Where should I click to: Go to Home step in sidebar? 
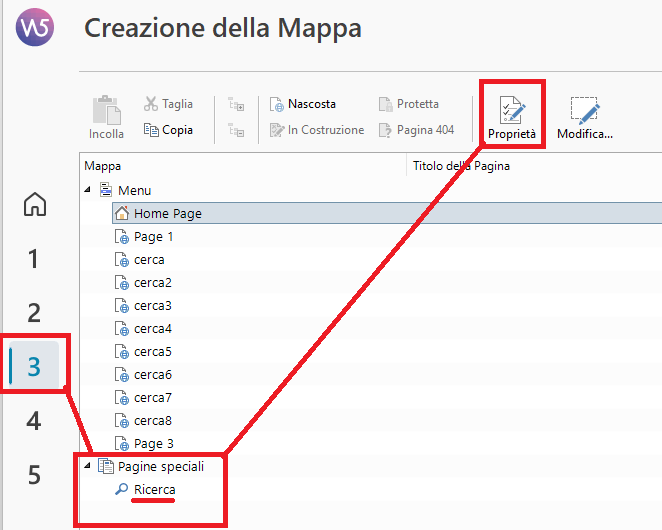(x=35, y=205)
